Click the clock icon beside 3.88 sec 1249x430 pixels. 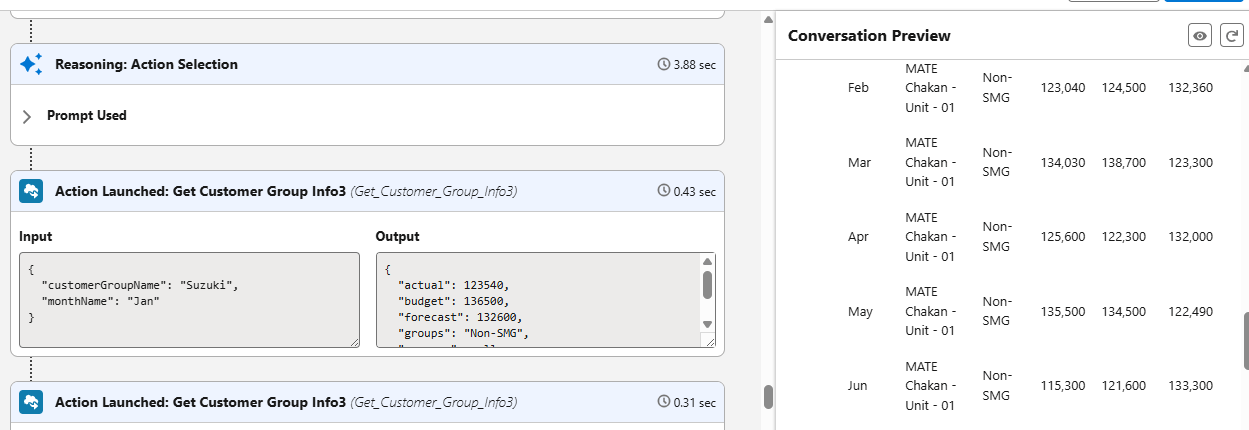(662, 65)
